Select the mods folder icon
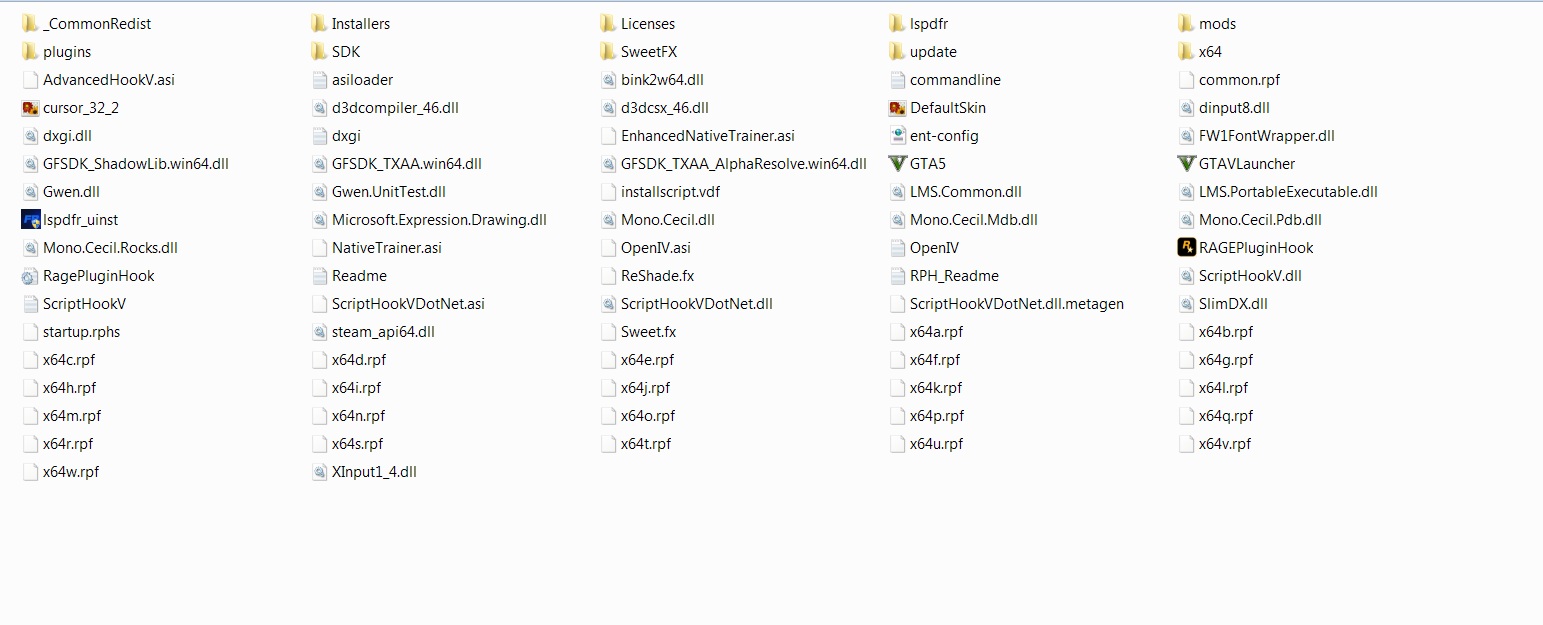This screenshot has height=625, width=1543. point(1186,23)
